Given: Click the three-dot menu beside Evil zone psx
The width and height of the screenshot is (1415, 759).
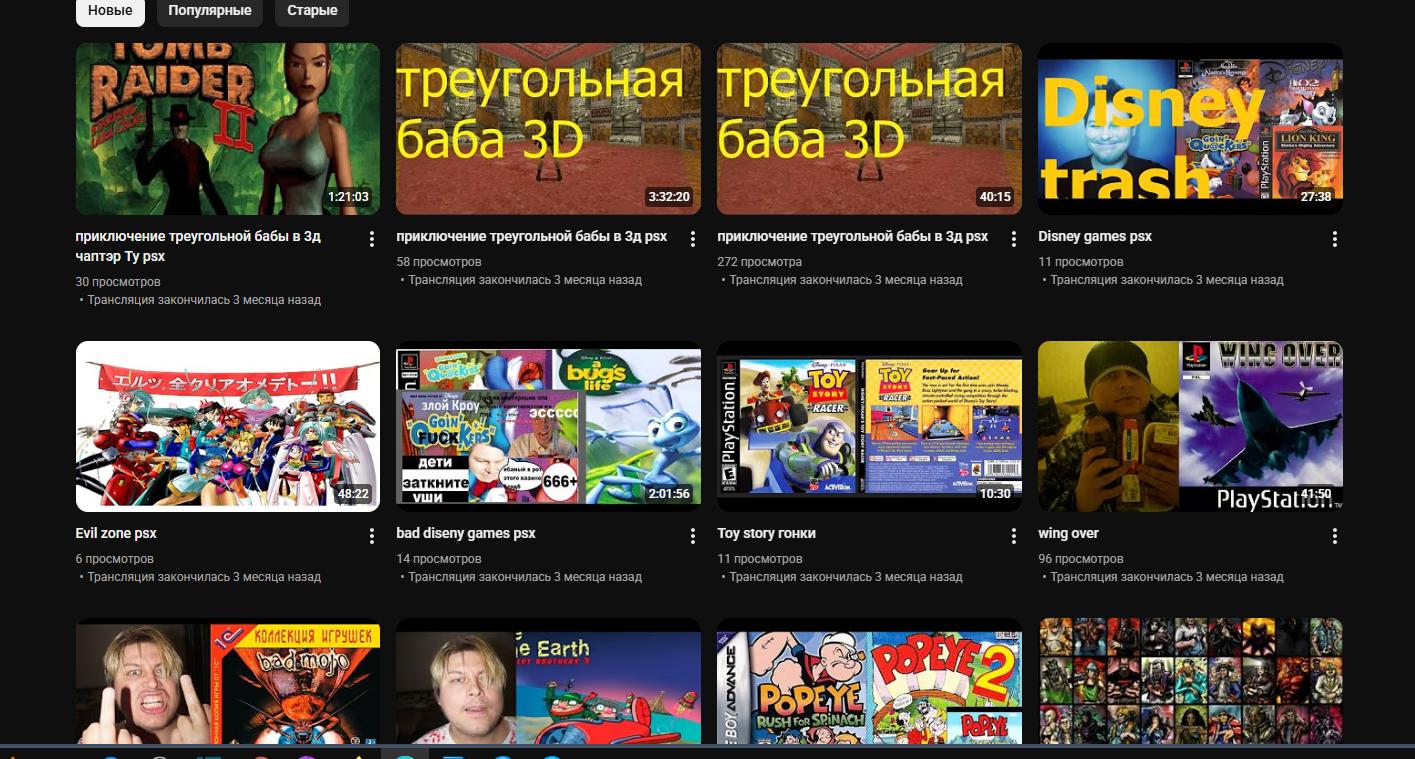Looking at the screenshot, I should pyautogui.click(x=372, y=536).
